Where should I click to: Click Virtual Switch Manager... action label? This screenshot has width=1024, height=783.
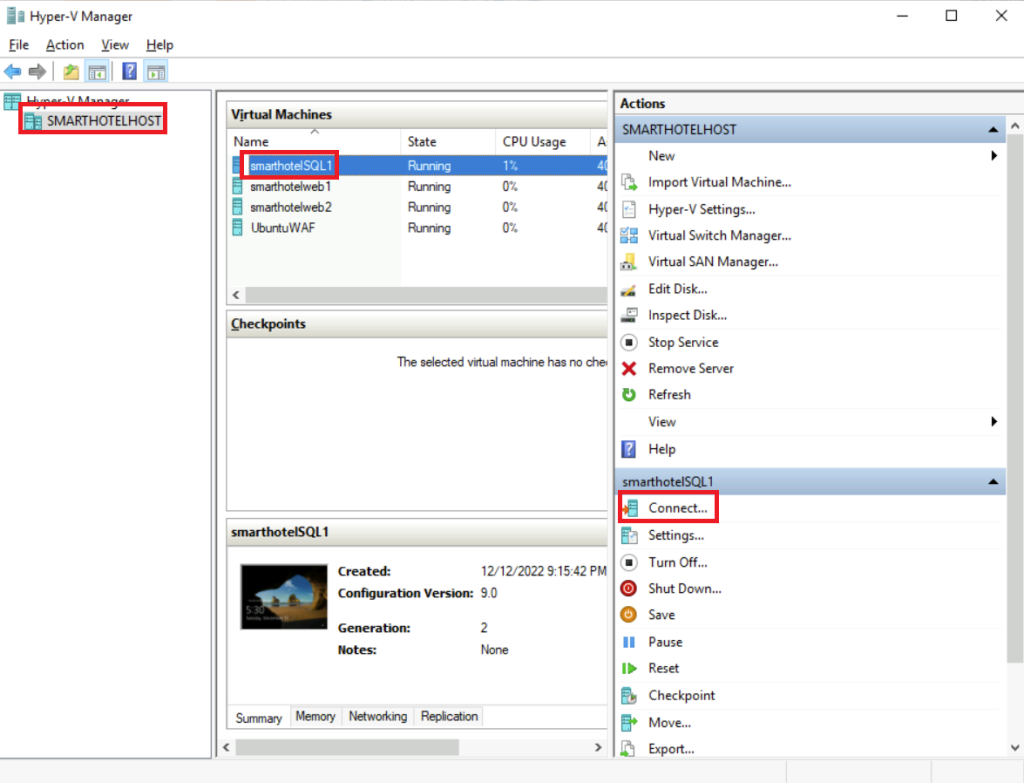(719, 236)
